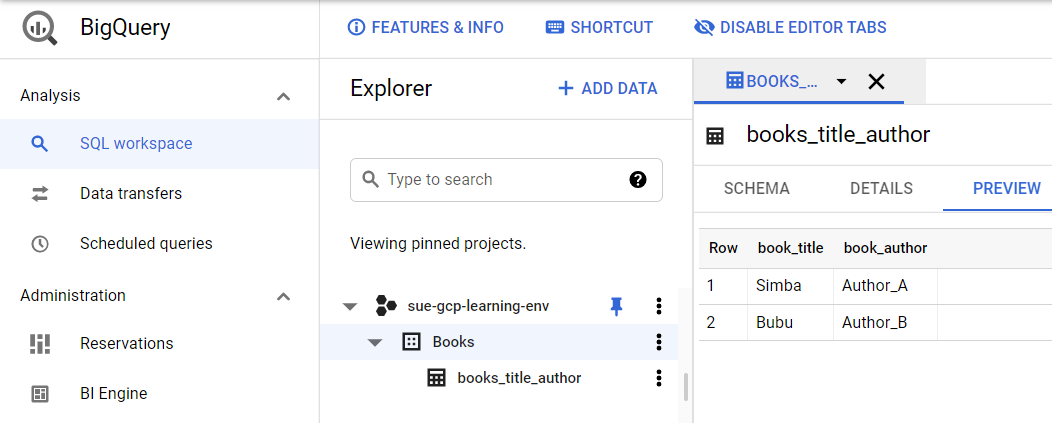The height and width of the screenshot is (423, 1052).
Task: Unpin the sue-gcp-learning-env project
Action: [616, 307]
